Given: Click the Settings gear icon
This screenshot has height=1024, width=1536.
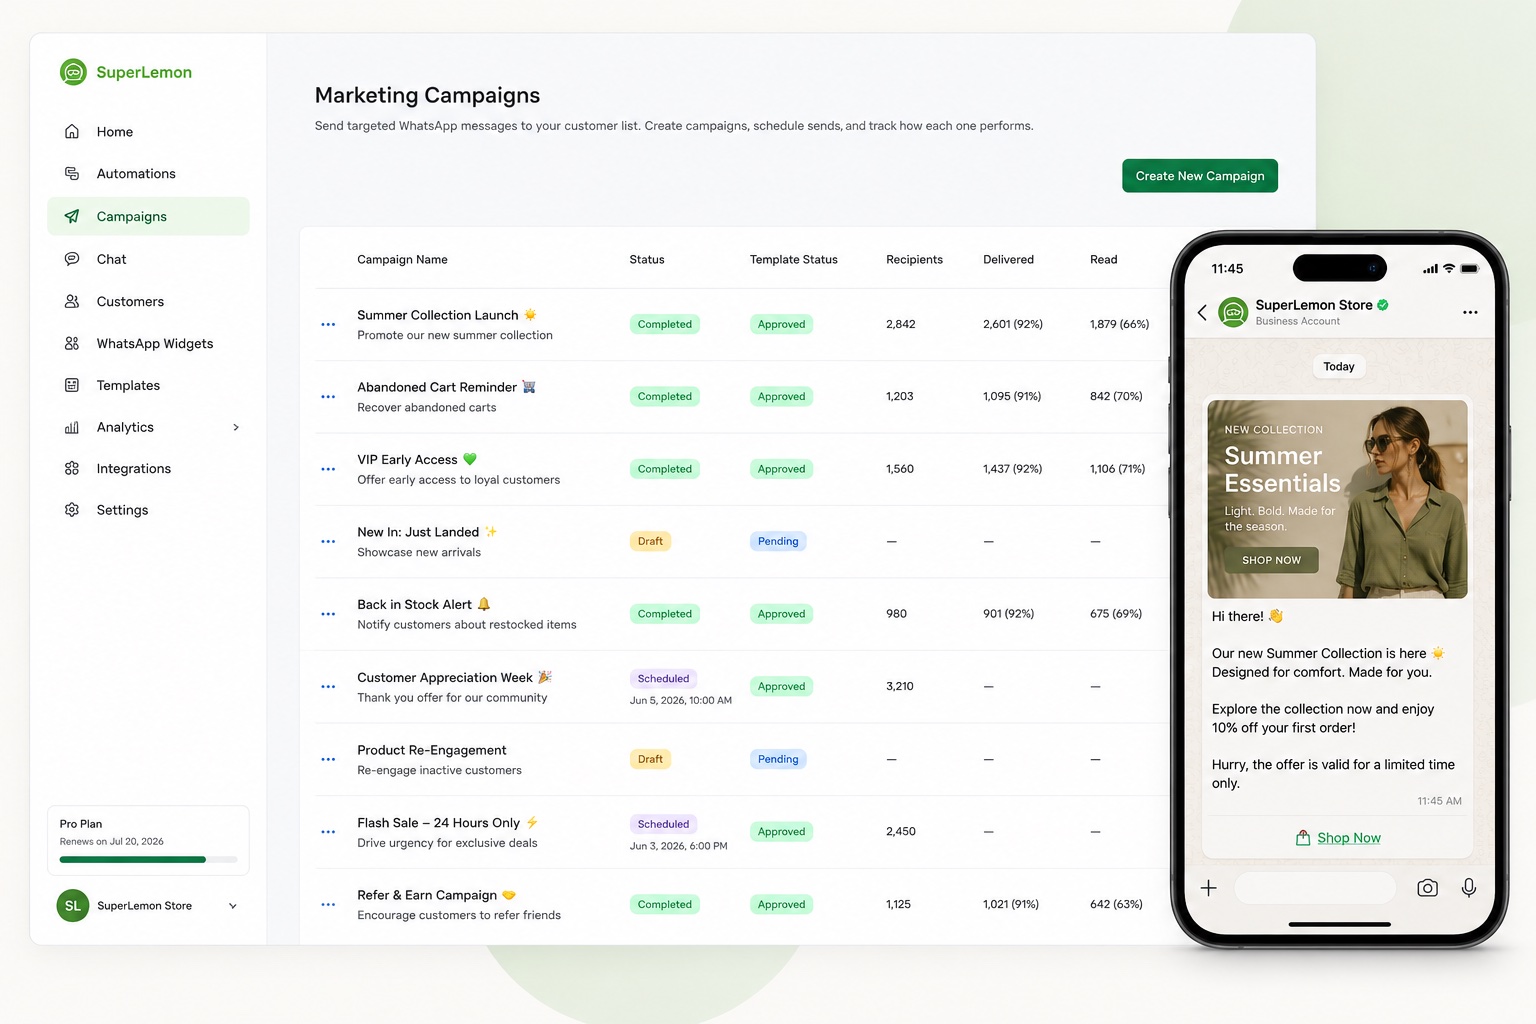Looking at the screenshot, I should [x=72, y=510].
